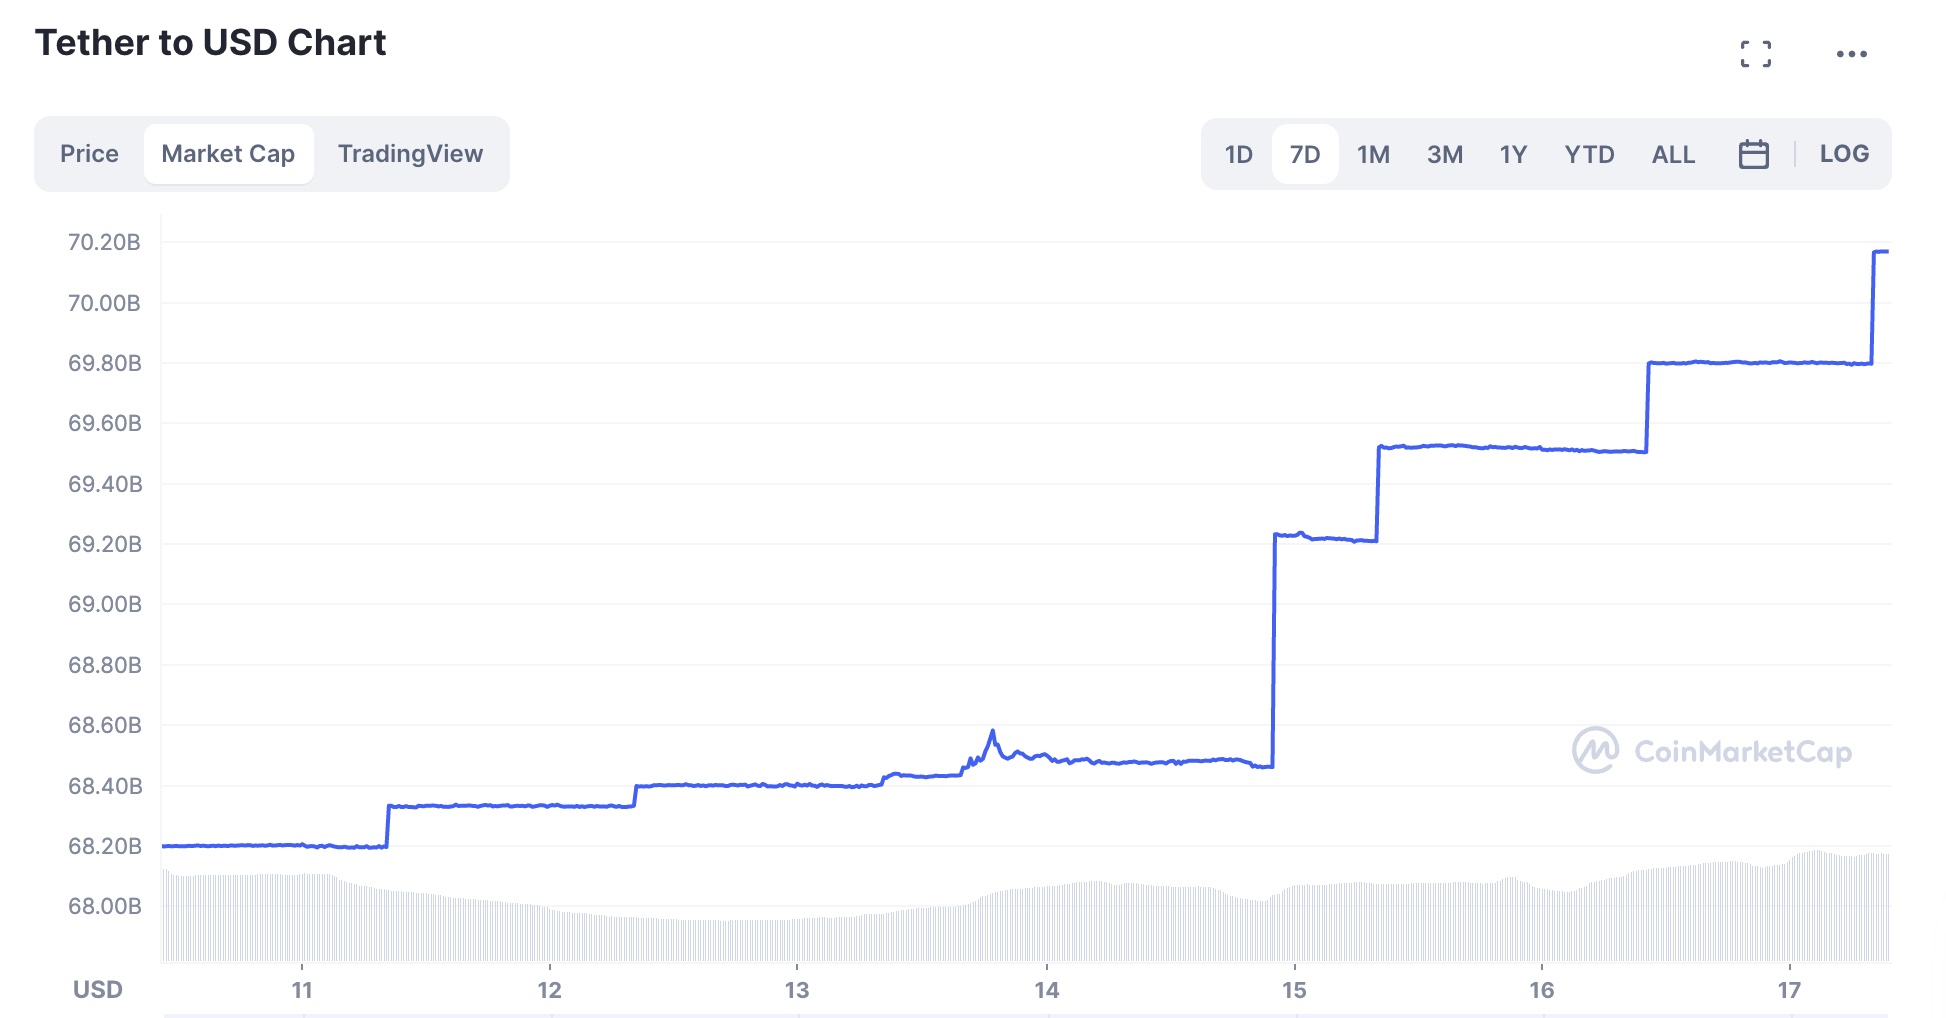Open the calendar date range picker
Screen dimensions: 1946x1018
(x=1753, y=154)
